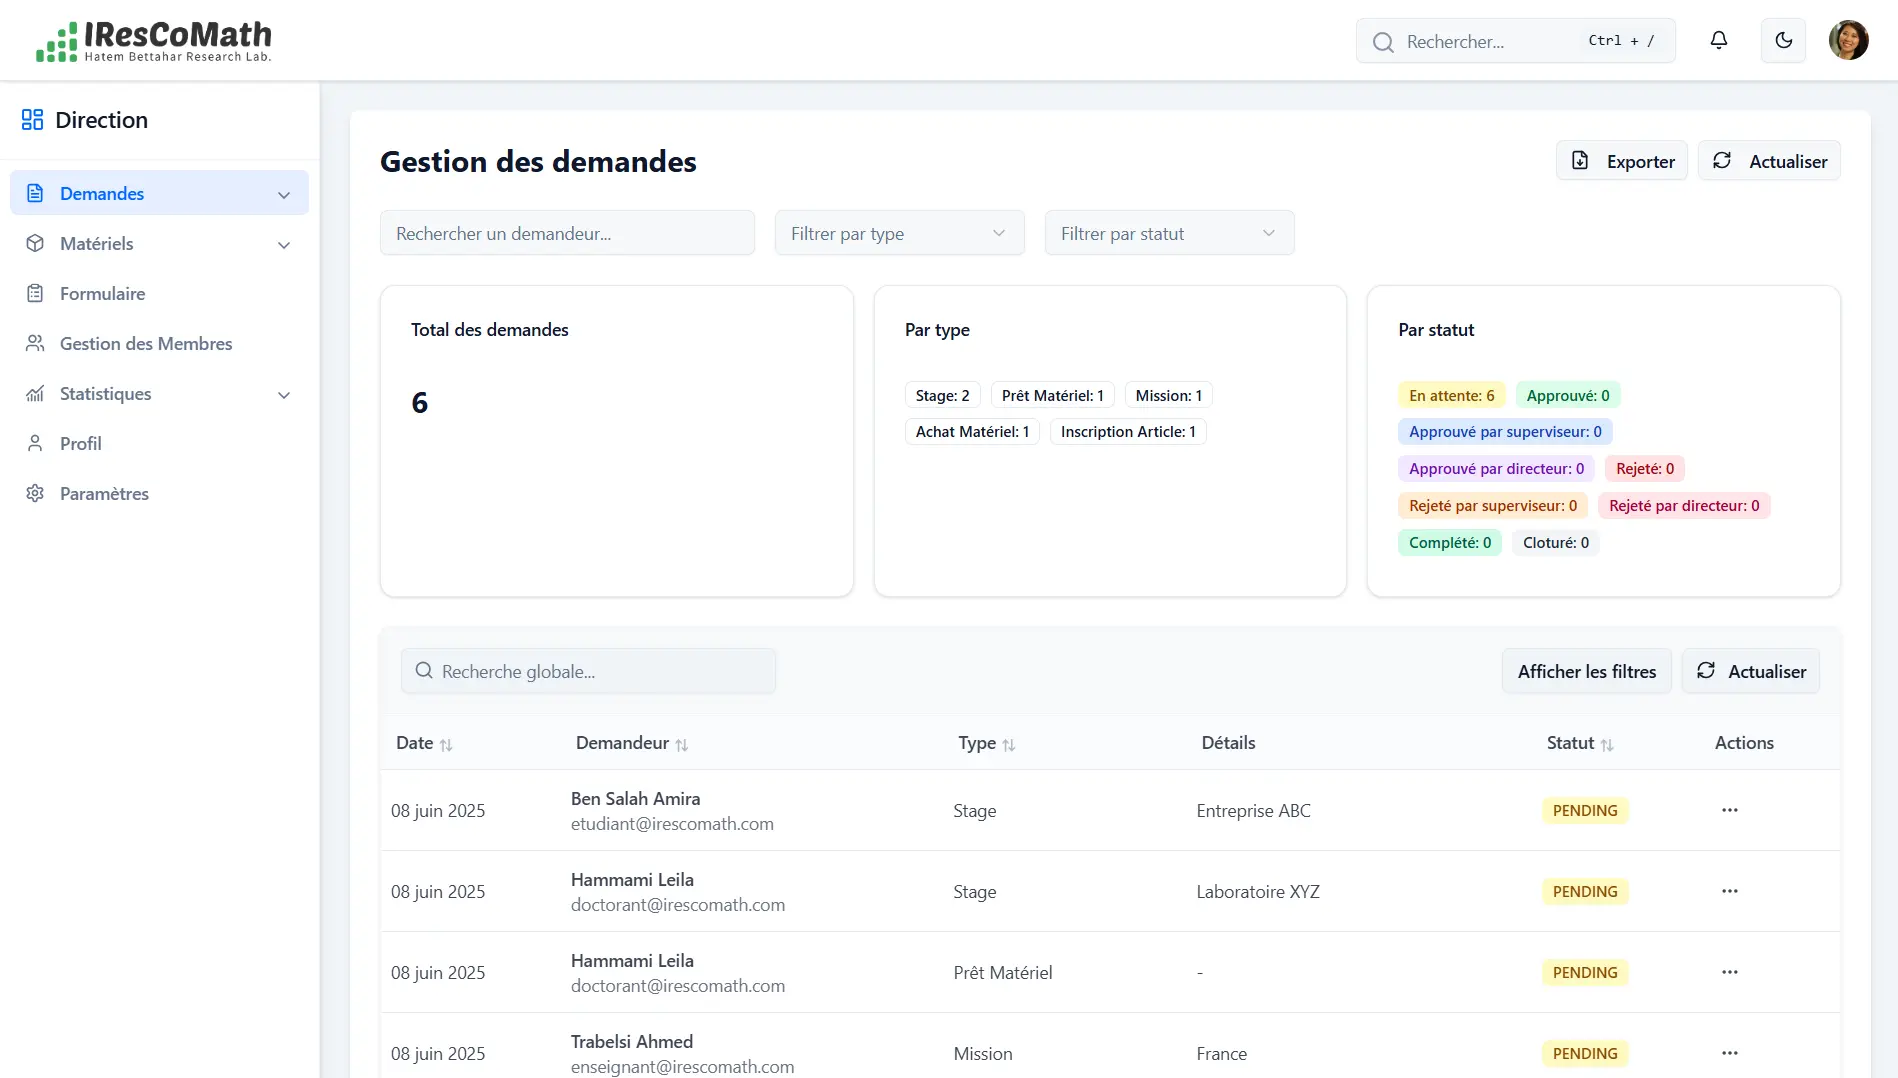Click the search magnifier in global search

pyautogui.click(x=423, y=671)
